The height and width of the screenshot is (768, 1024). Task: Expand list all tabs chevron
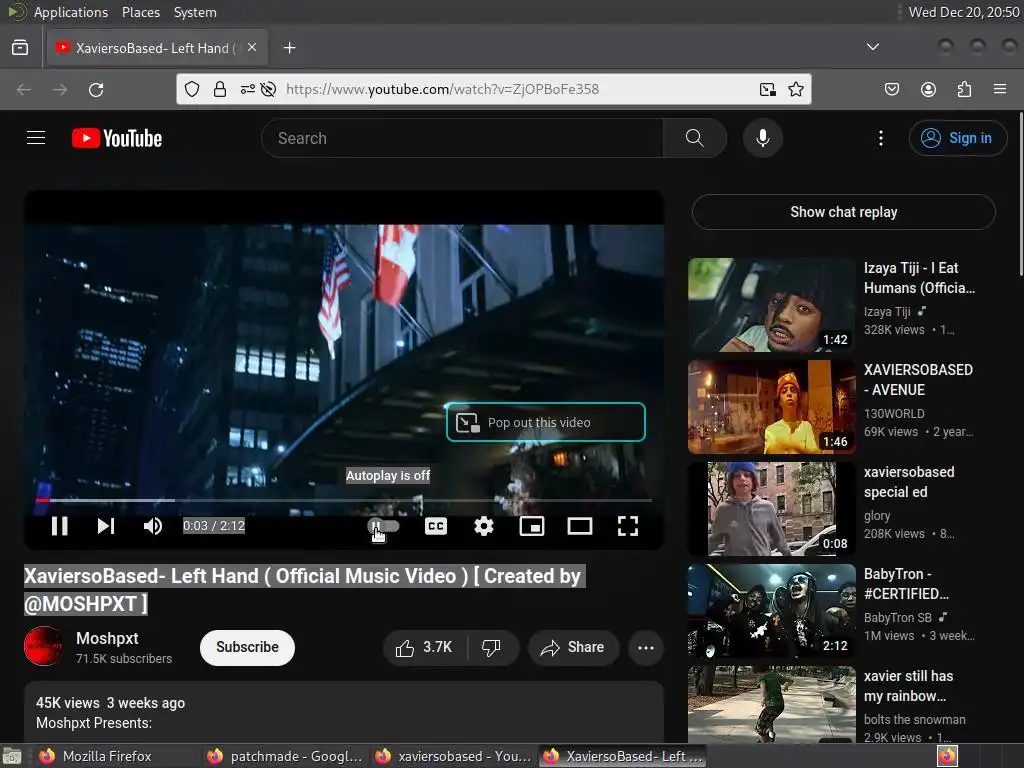pyautogui.click(x=872, y=47)
